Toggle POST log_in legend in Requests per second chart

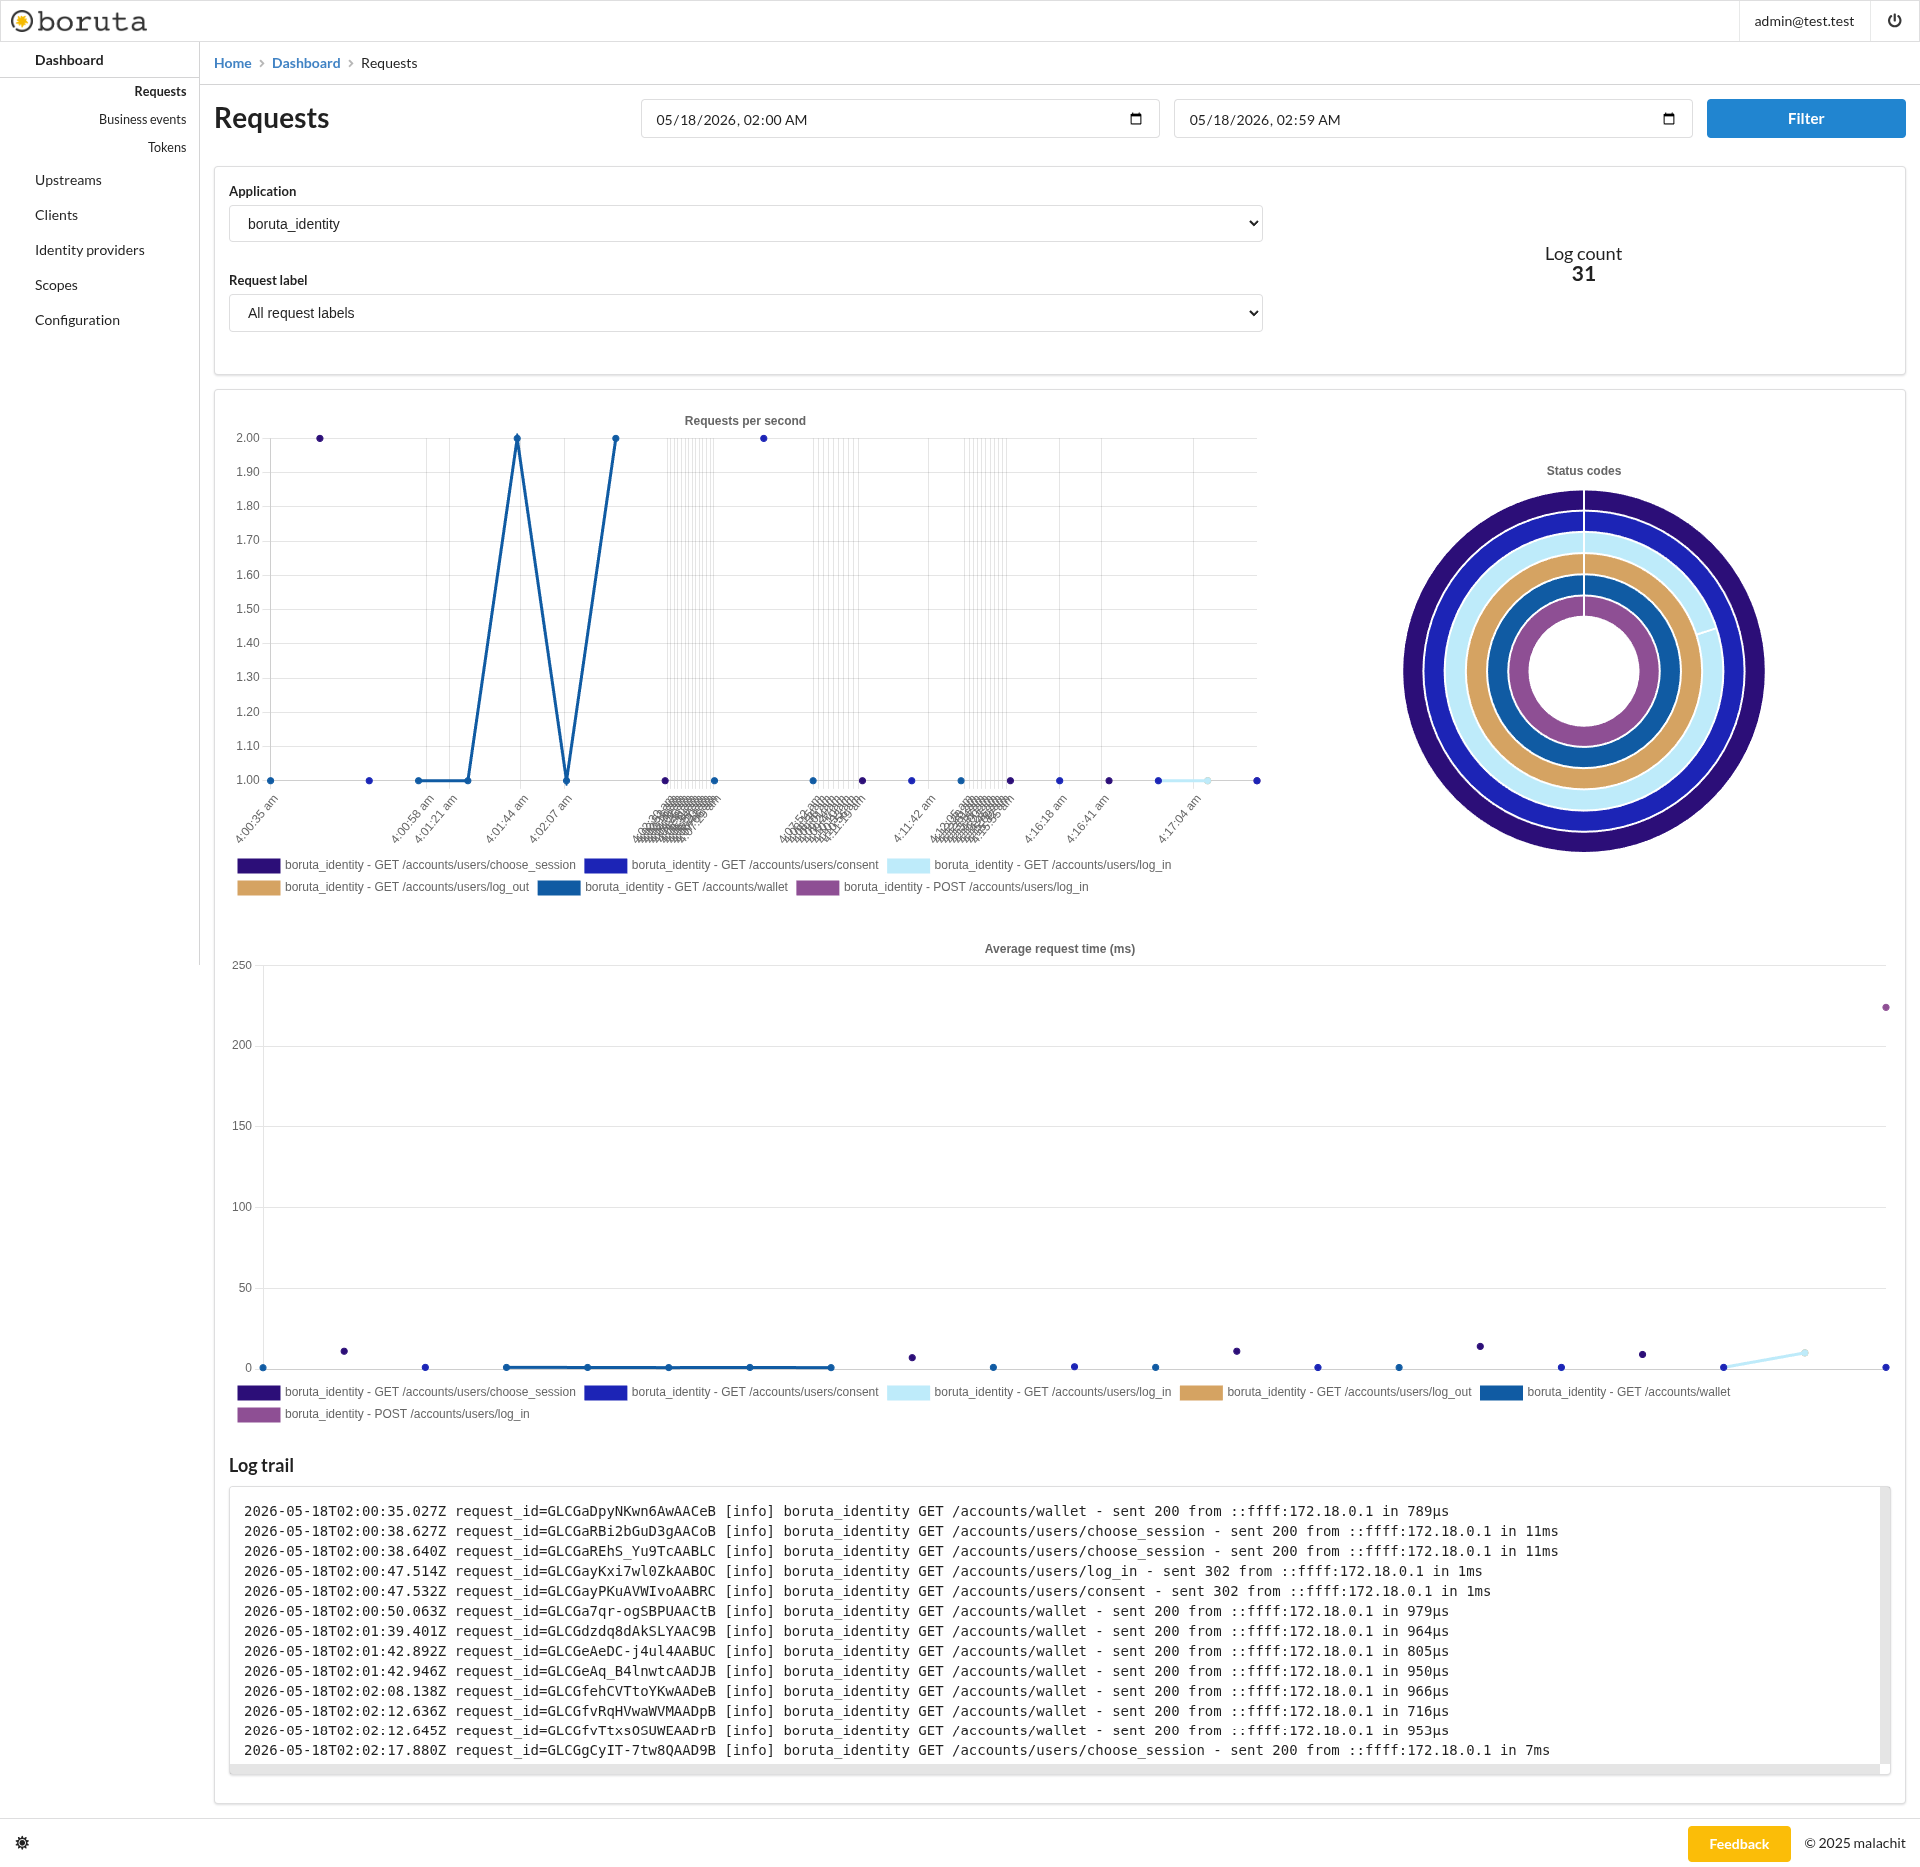coord(942,887)
